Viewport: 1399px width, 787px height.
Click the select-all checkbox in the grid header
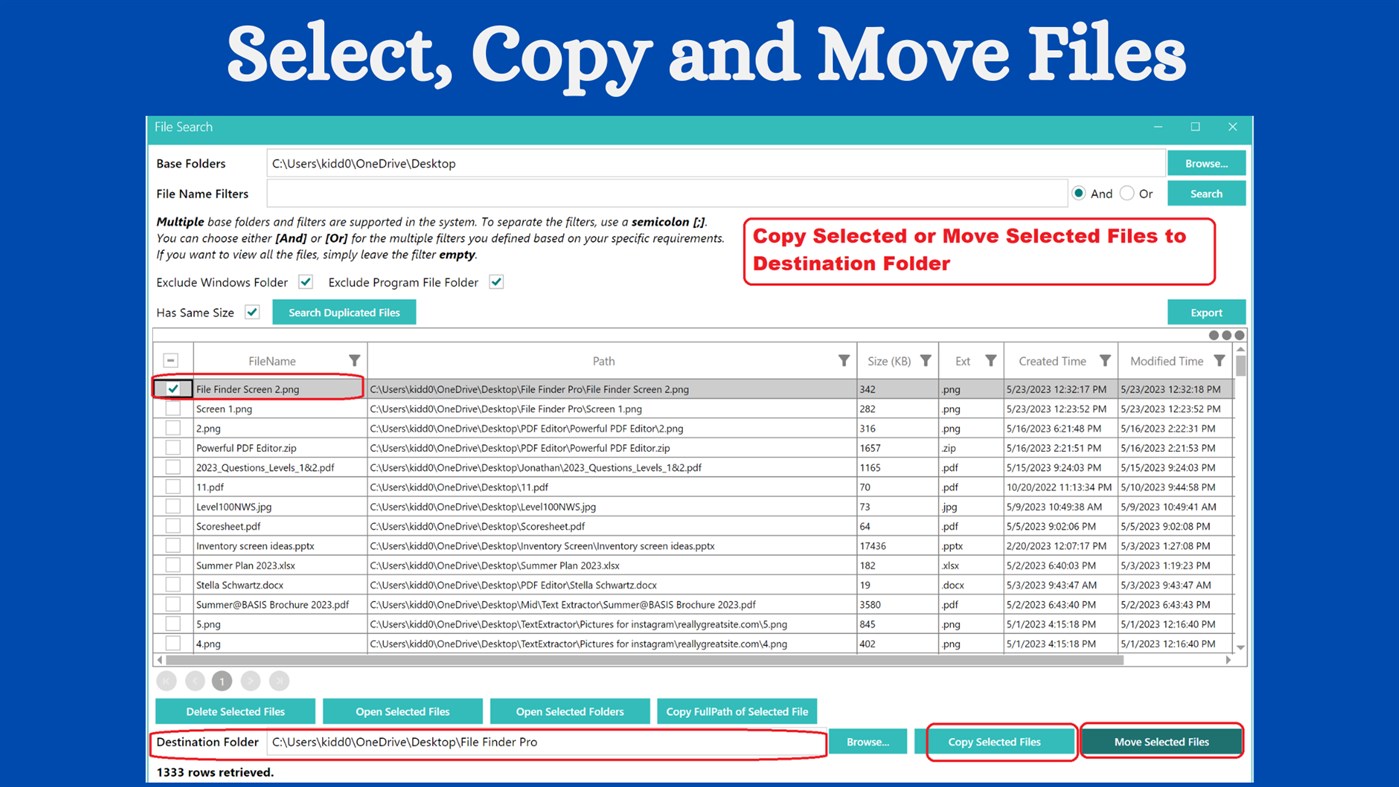[x=172, y=359]
